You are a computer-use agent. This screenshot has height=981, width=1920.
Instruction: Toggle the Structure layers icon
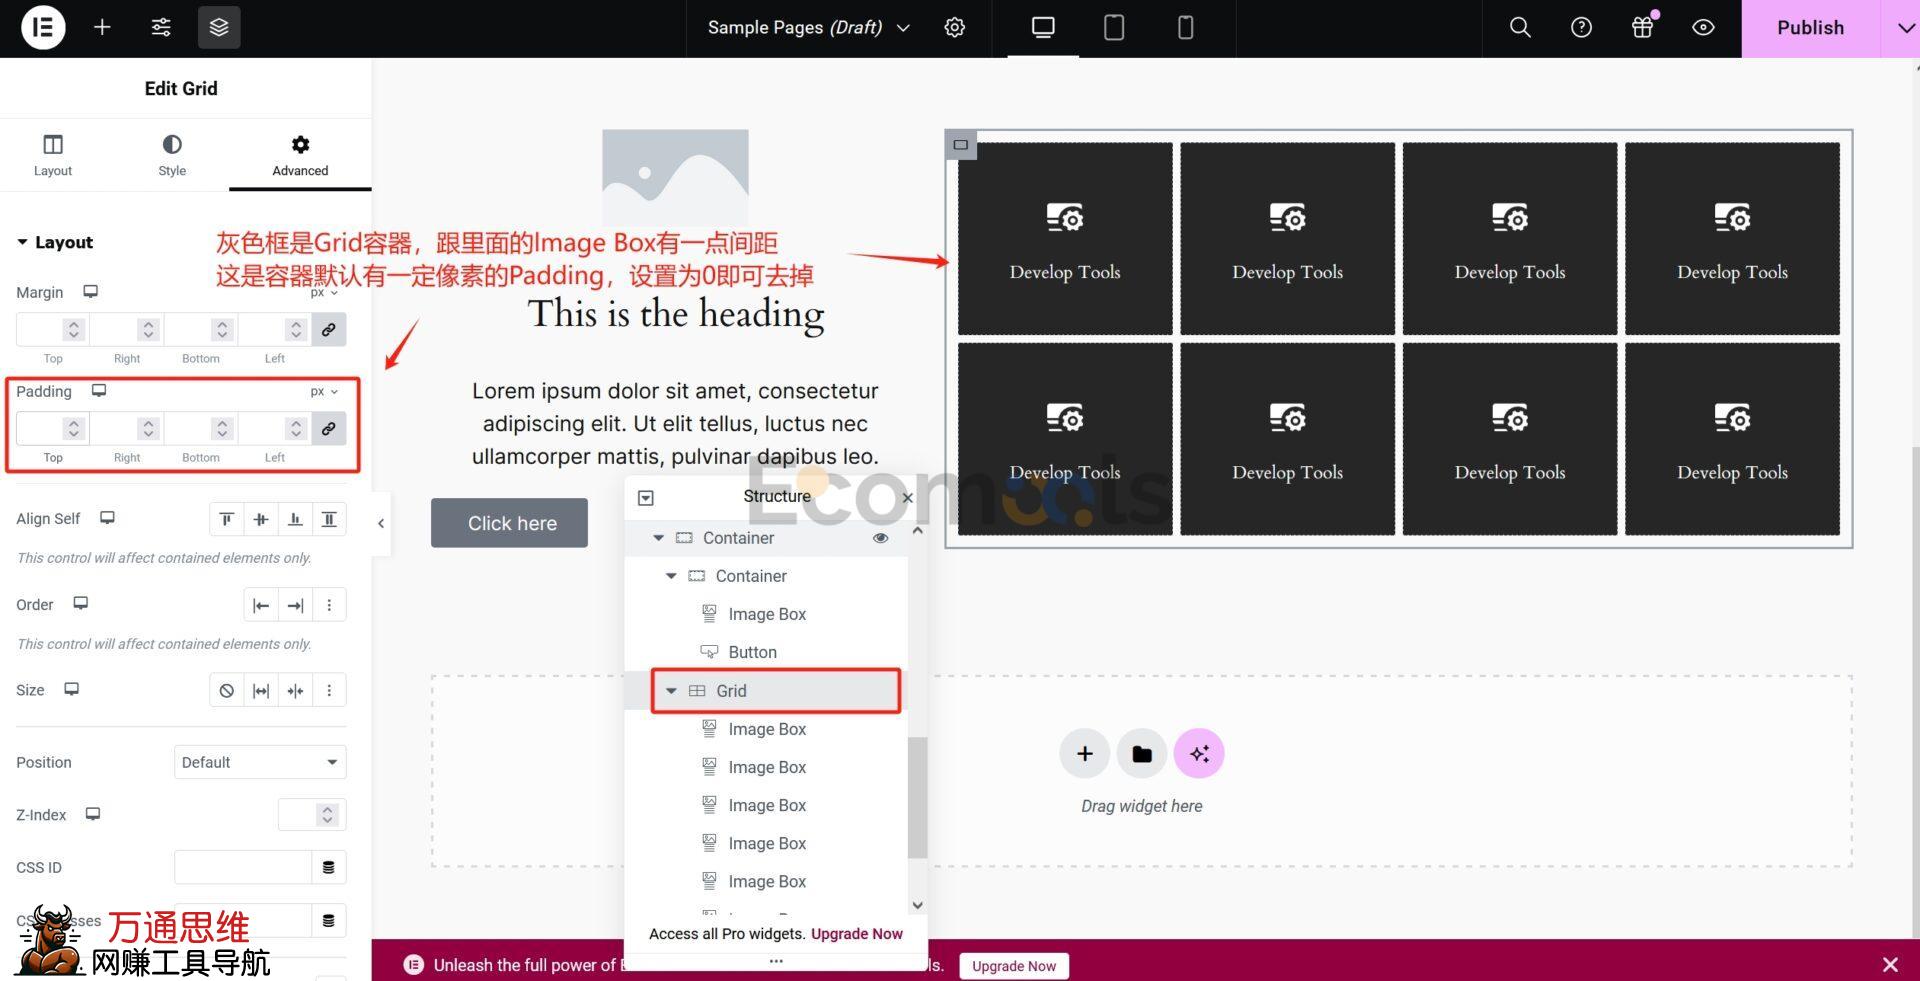point(219,28)
